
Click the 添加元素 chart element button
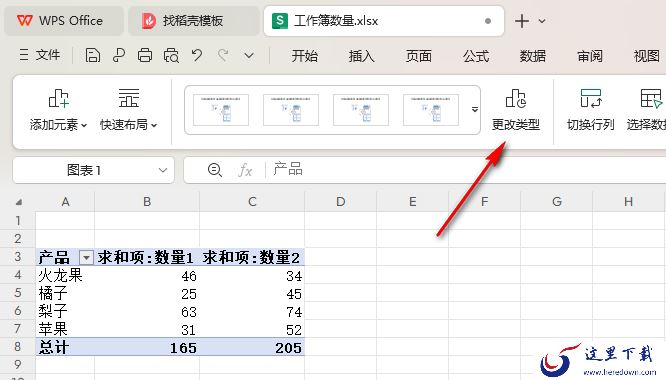[58, 110]
